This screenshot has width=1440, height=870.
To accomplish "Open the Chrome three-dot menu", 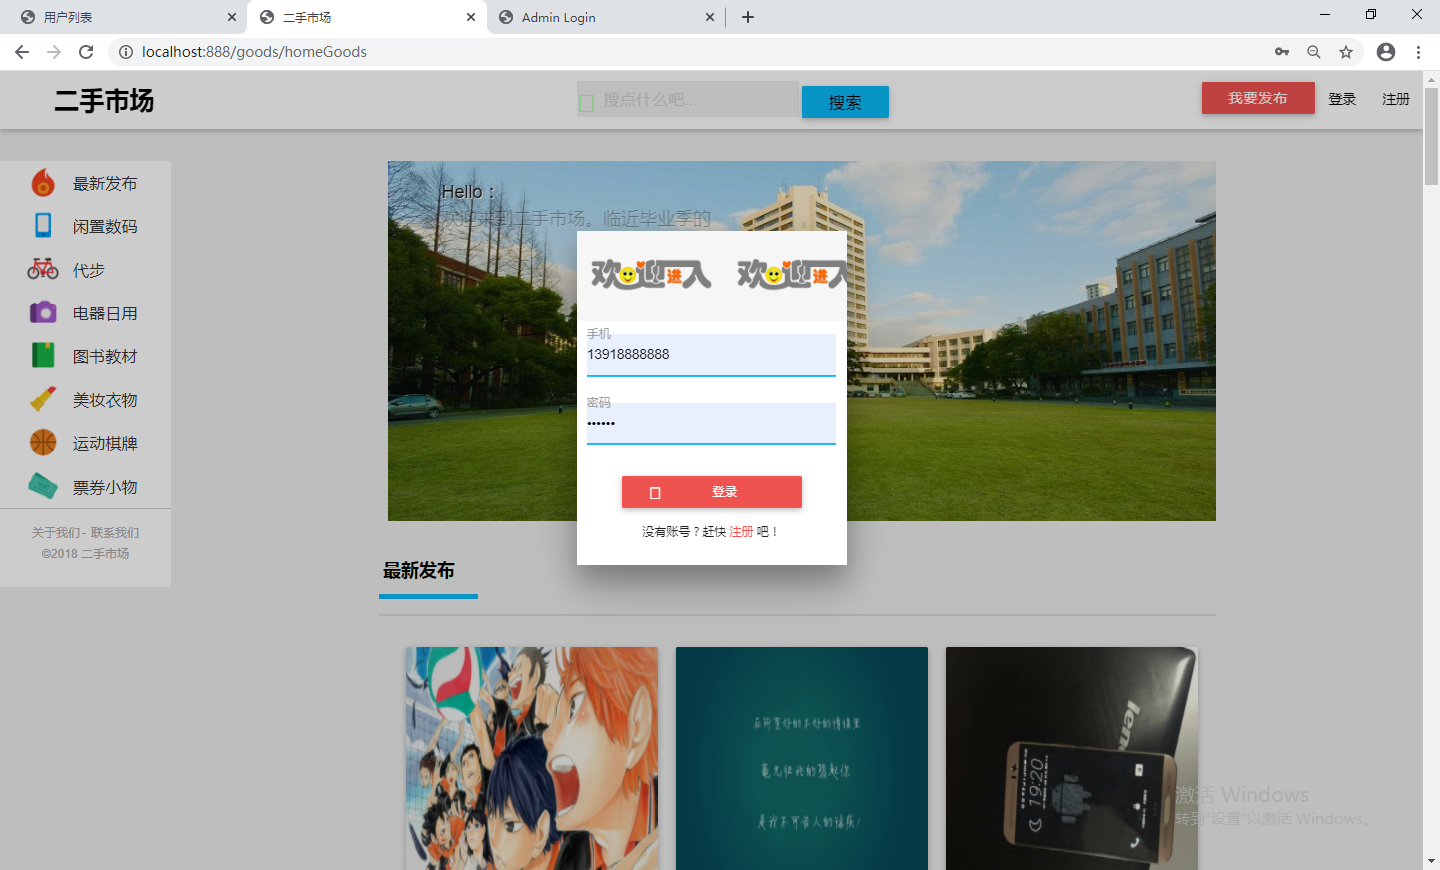I will (x=1419, y=51).
